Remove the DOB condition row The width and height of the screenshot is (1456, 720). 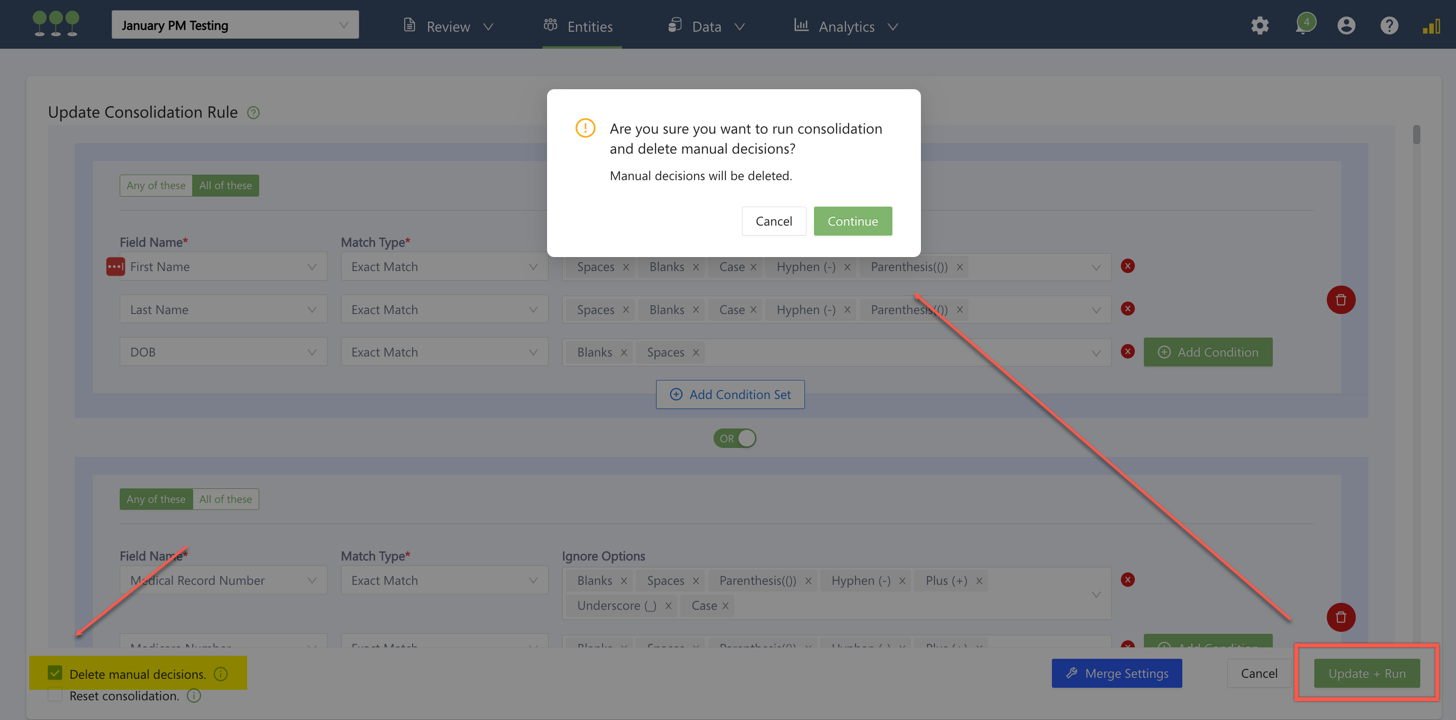(x=1127, y=352)
